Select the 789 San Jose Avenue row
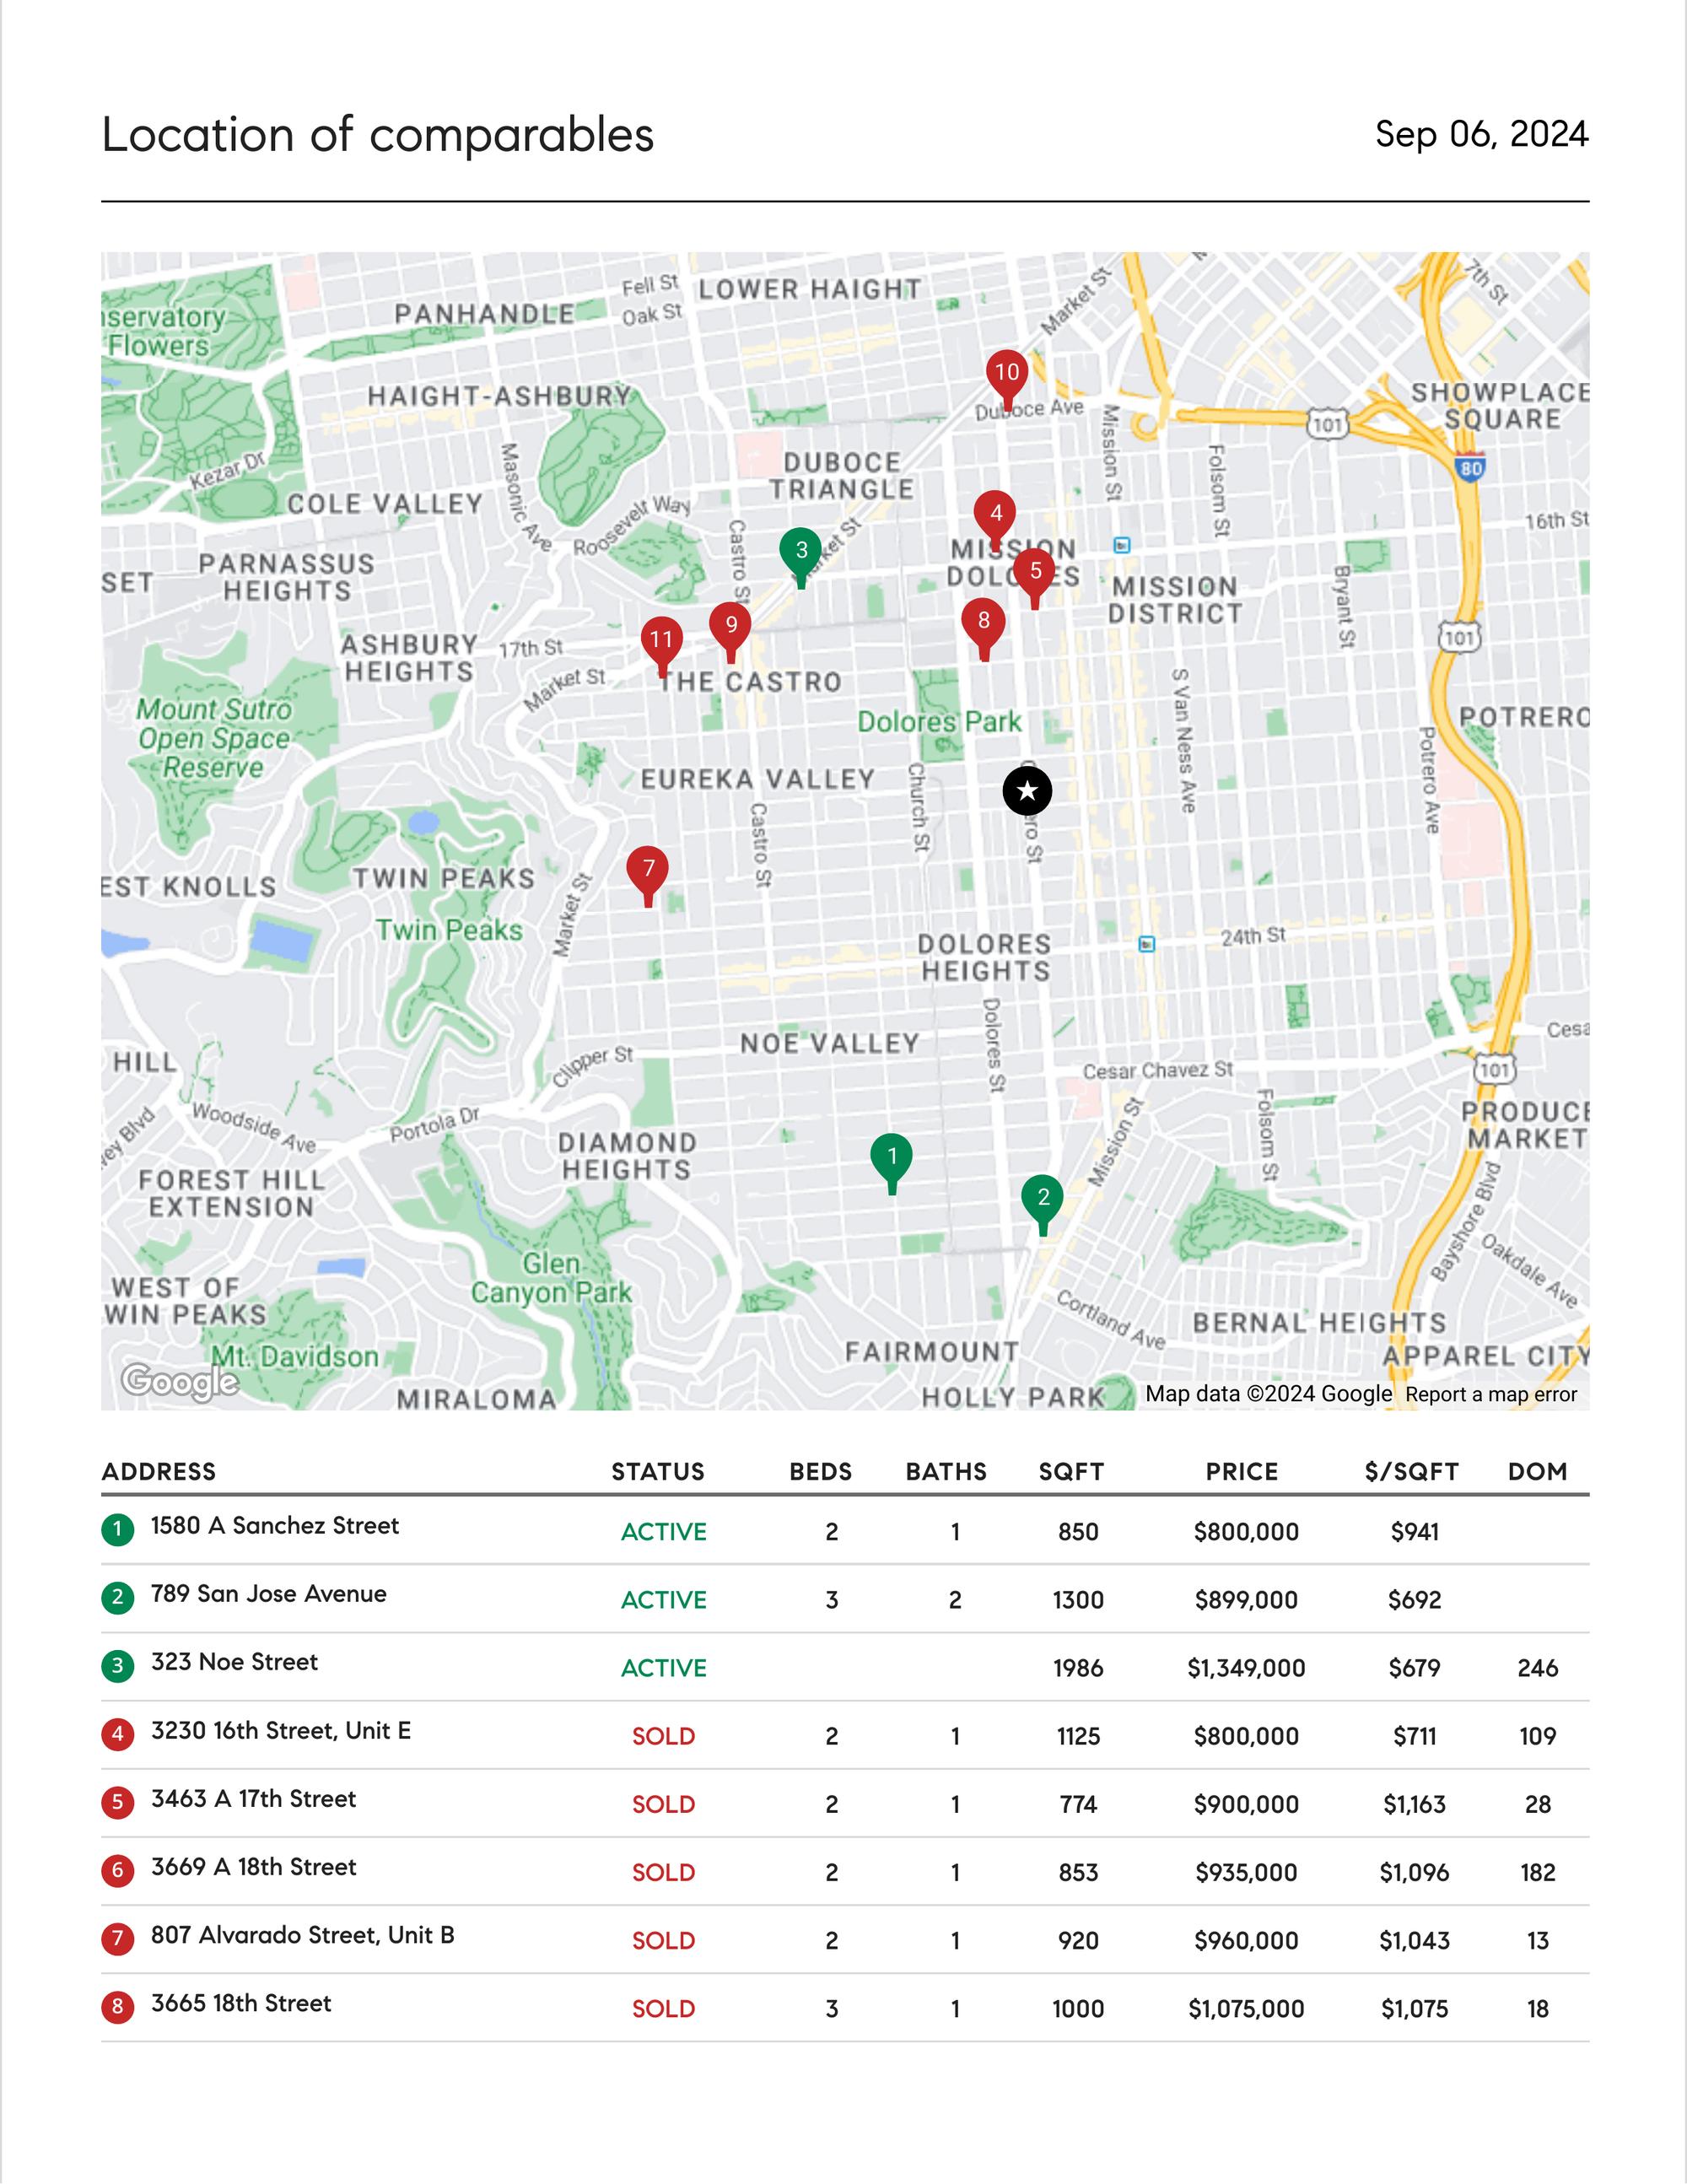The height and width of the screenshot is (2184, 1687). click(x=268, y=1594)
